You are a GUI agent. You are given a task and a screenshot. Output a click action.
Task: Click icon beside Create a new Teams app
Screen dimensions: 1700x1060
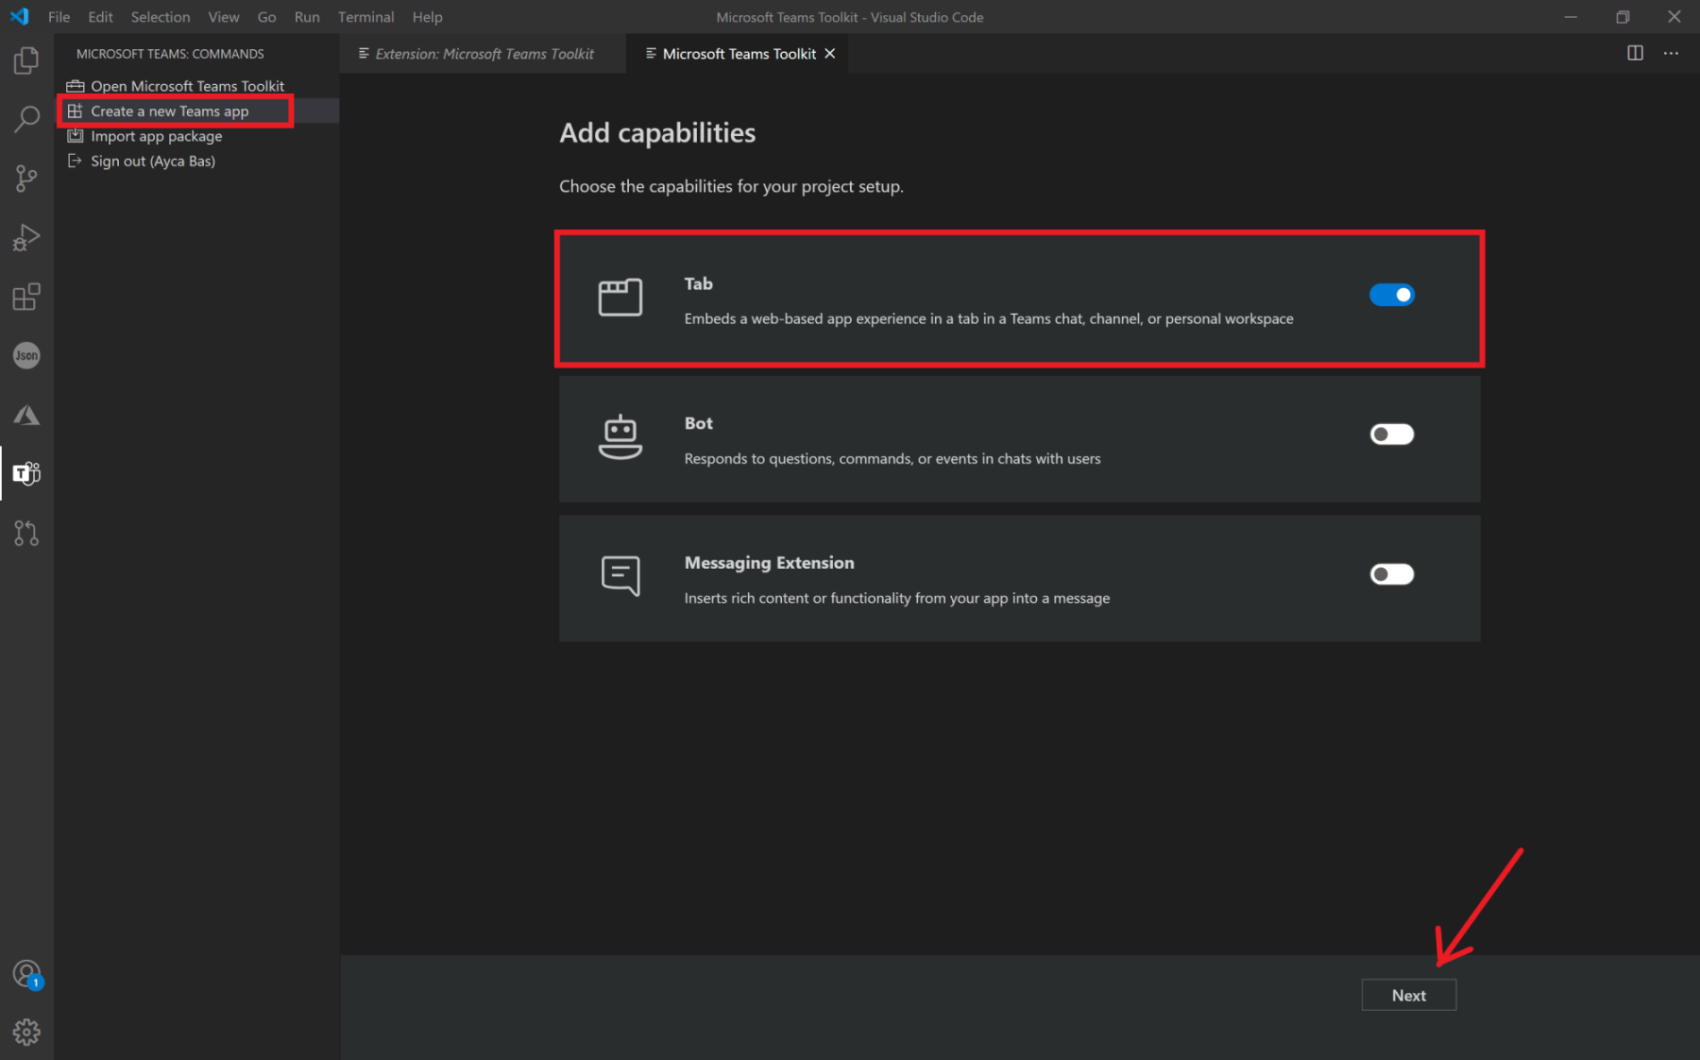point(75,111)
